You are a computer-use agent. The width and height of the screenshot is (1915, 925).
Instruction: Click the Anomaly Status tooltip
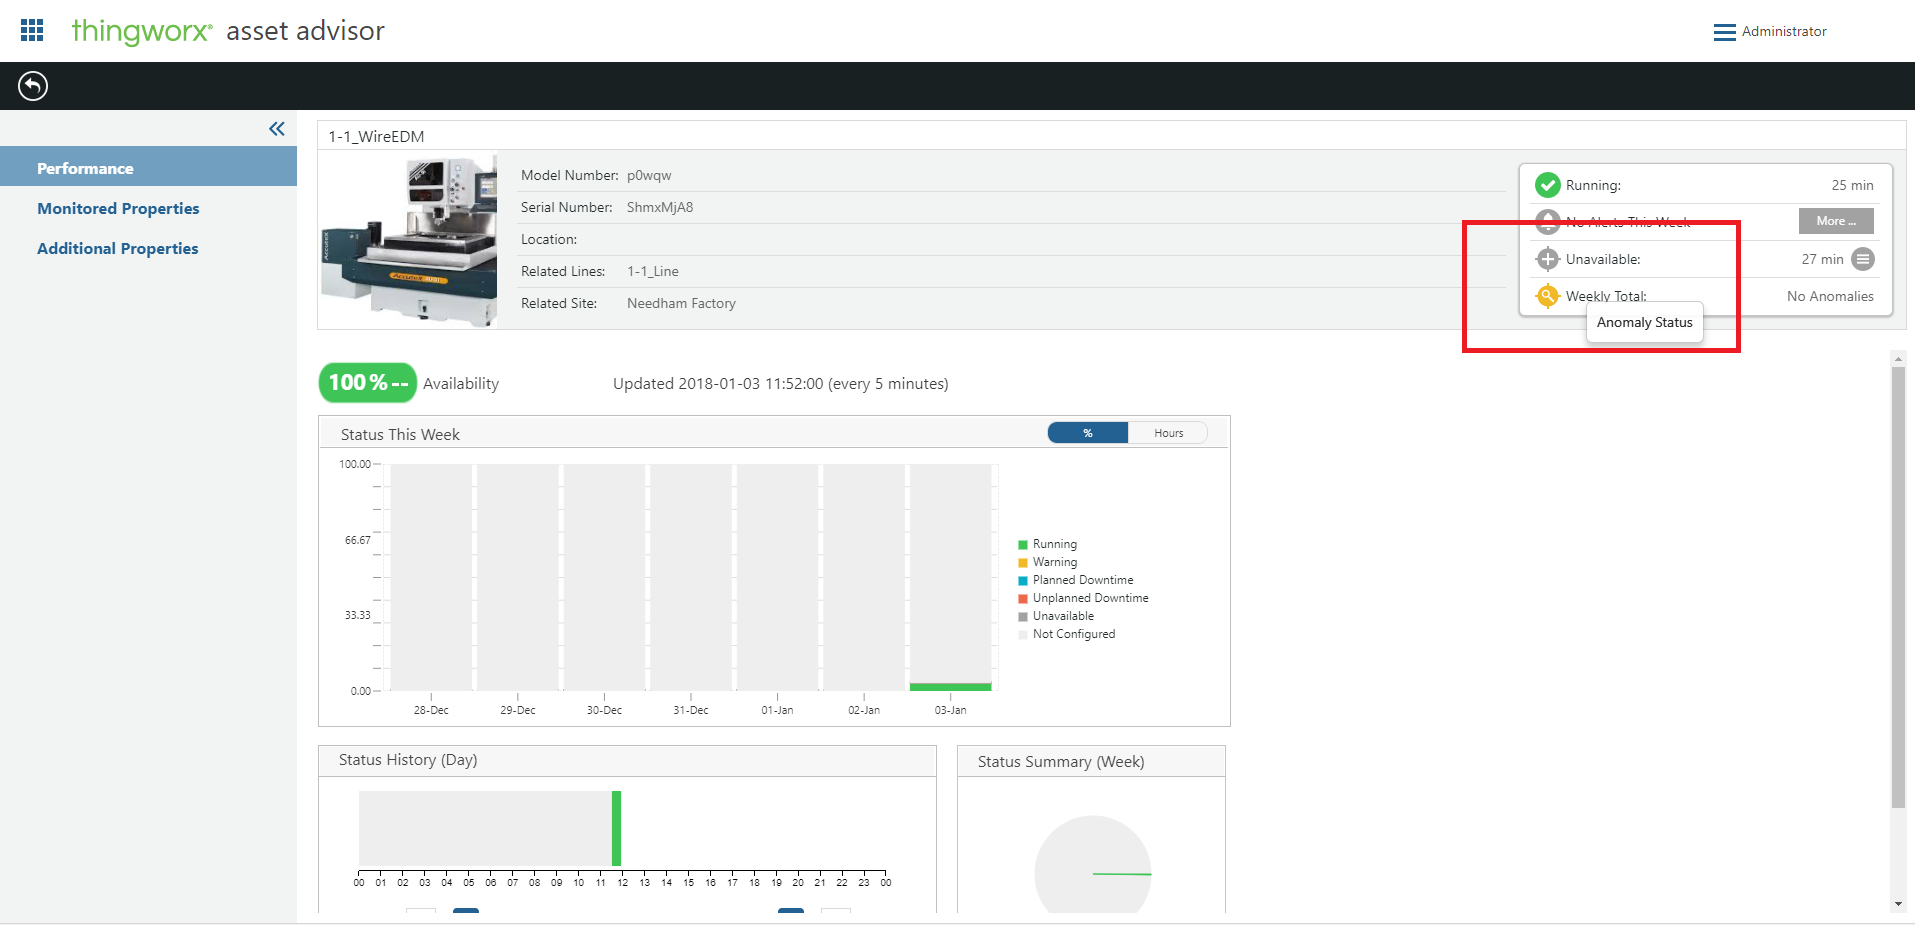tap(1644, 323)
